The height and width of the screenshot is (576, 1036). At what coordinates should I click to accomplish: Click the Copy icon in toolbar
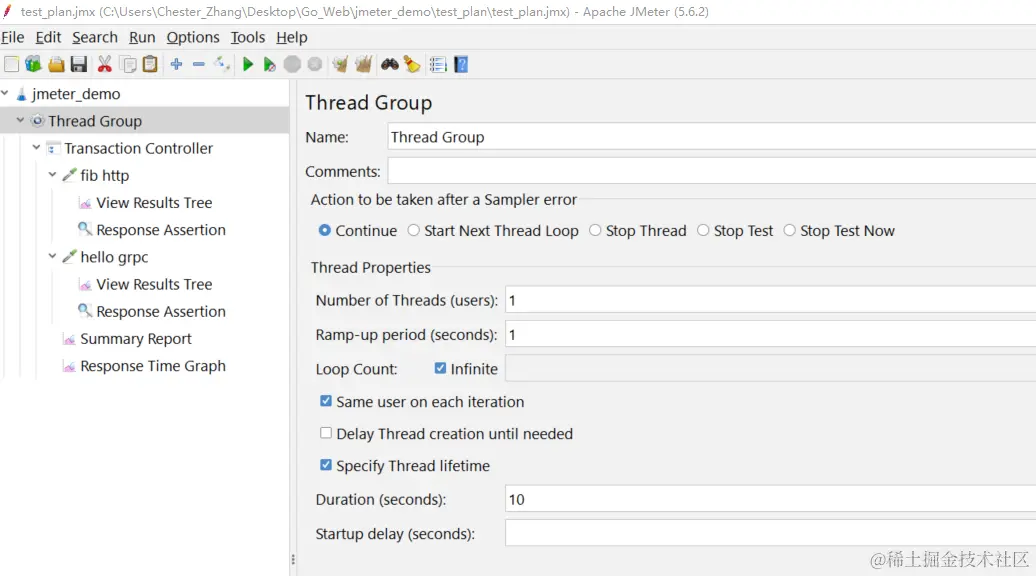tap(128, 64)
